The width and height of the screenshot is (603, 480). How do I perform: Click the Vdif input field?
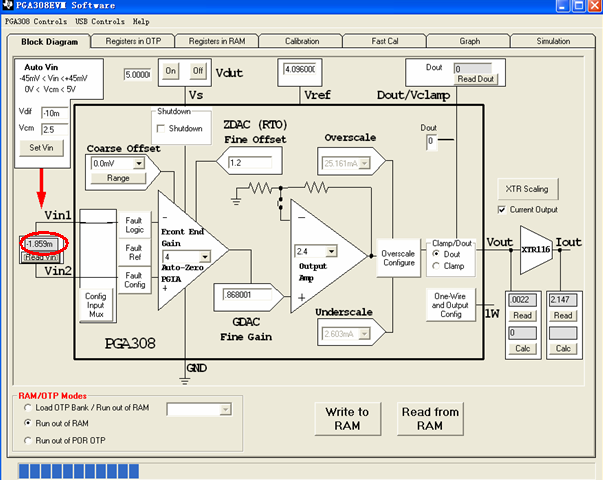(54, 113)
